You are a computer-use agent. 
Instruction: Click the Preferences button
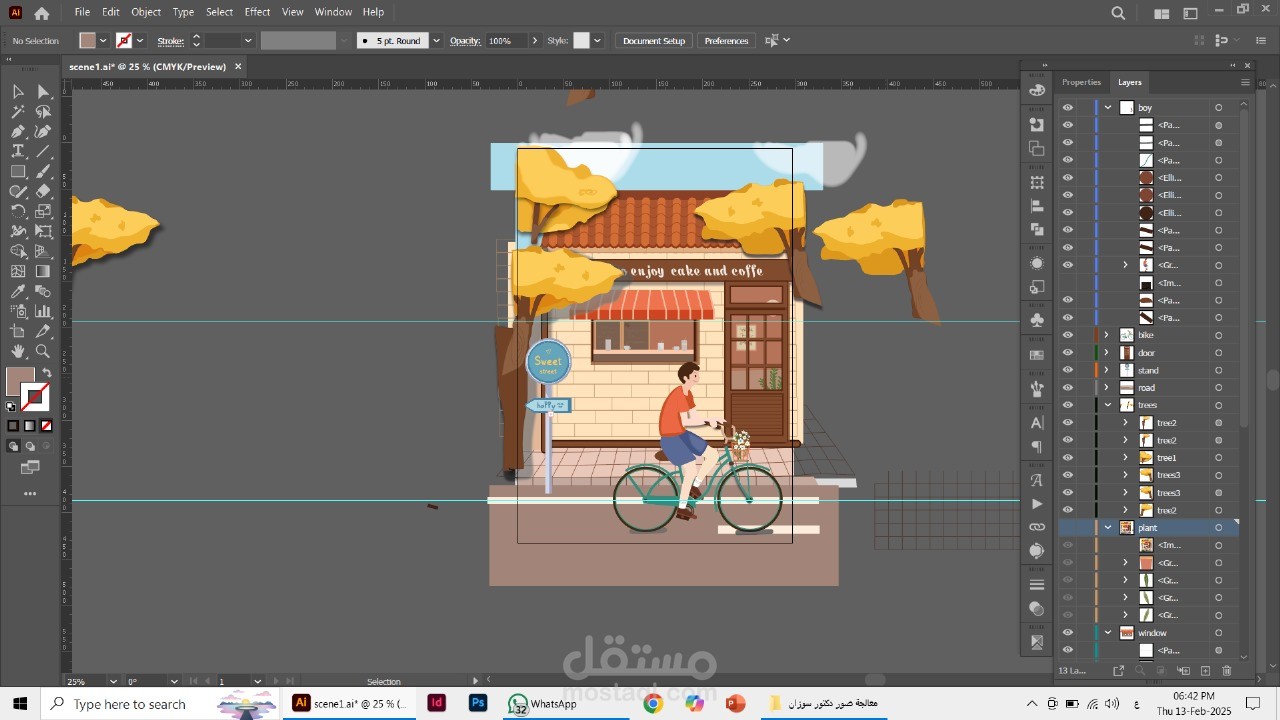[x=726, y=41]
